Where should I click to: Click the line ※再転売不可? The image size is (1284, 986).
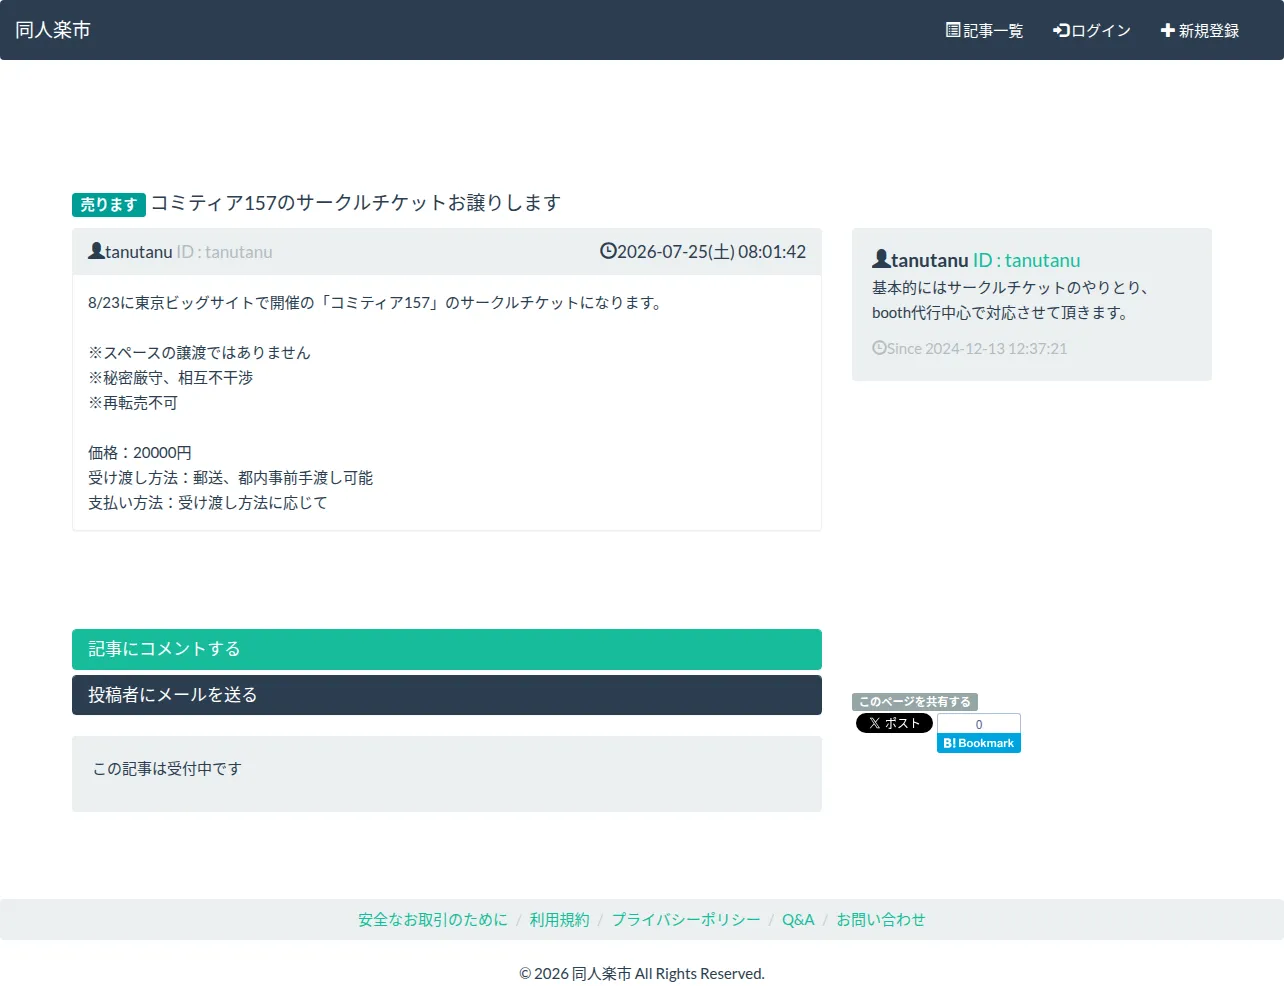(x=133, y=403)
